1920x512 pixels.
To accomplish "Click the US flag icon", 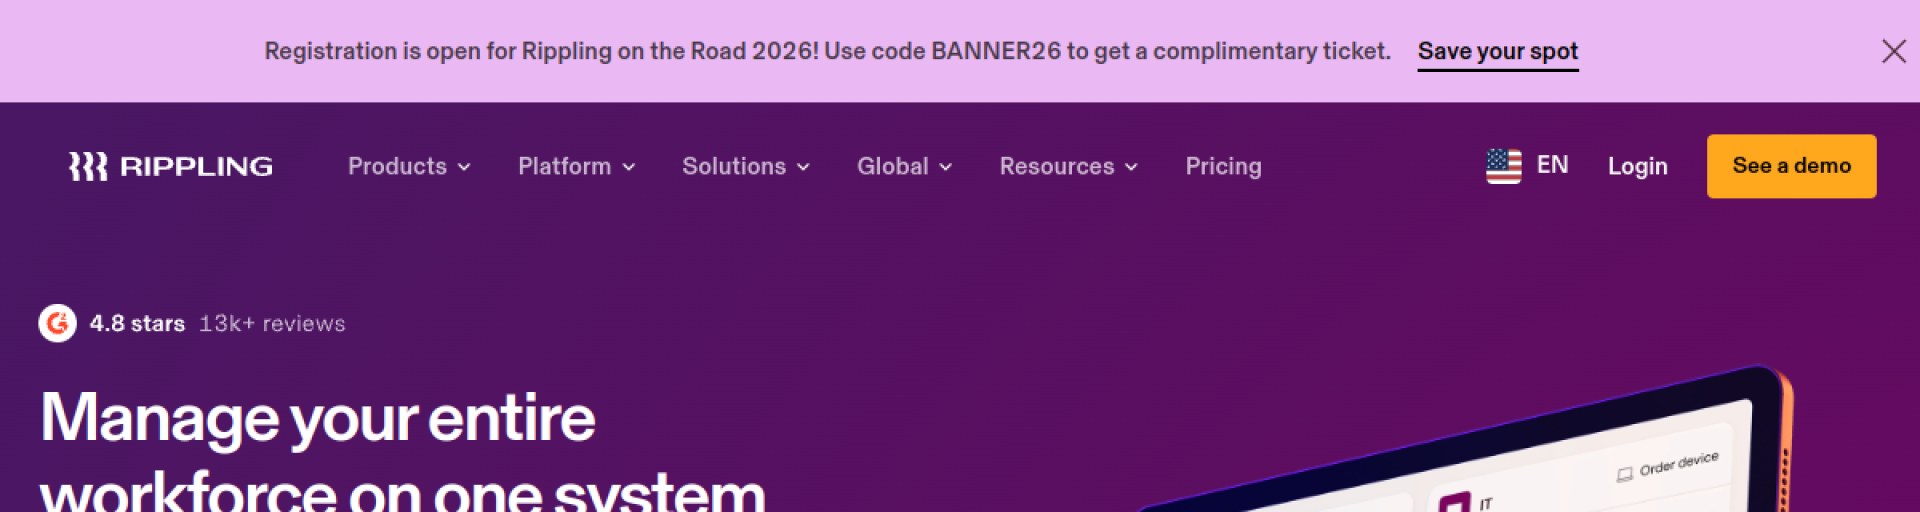I will click(x=1503, y=166).
